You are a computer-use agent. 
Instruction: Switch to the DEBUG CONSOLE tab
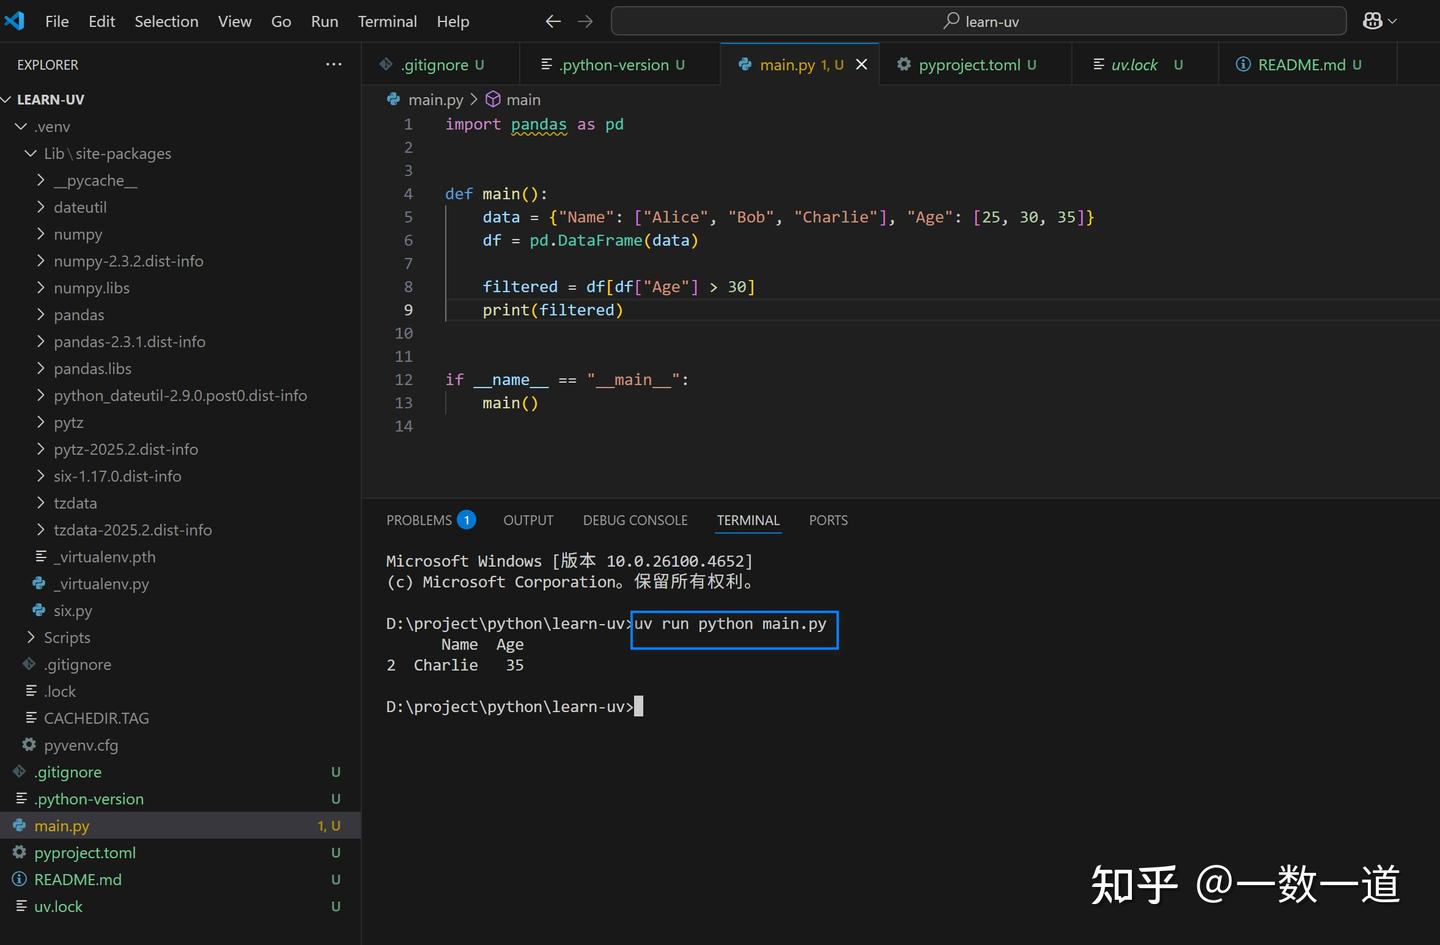[x=635, y=520]
